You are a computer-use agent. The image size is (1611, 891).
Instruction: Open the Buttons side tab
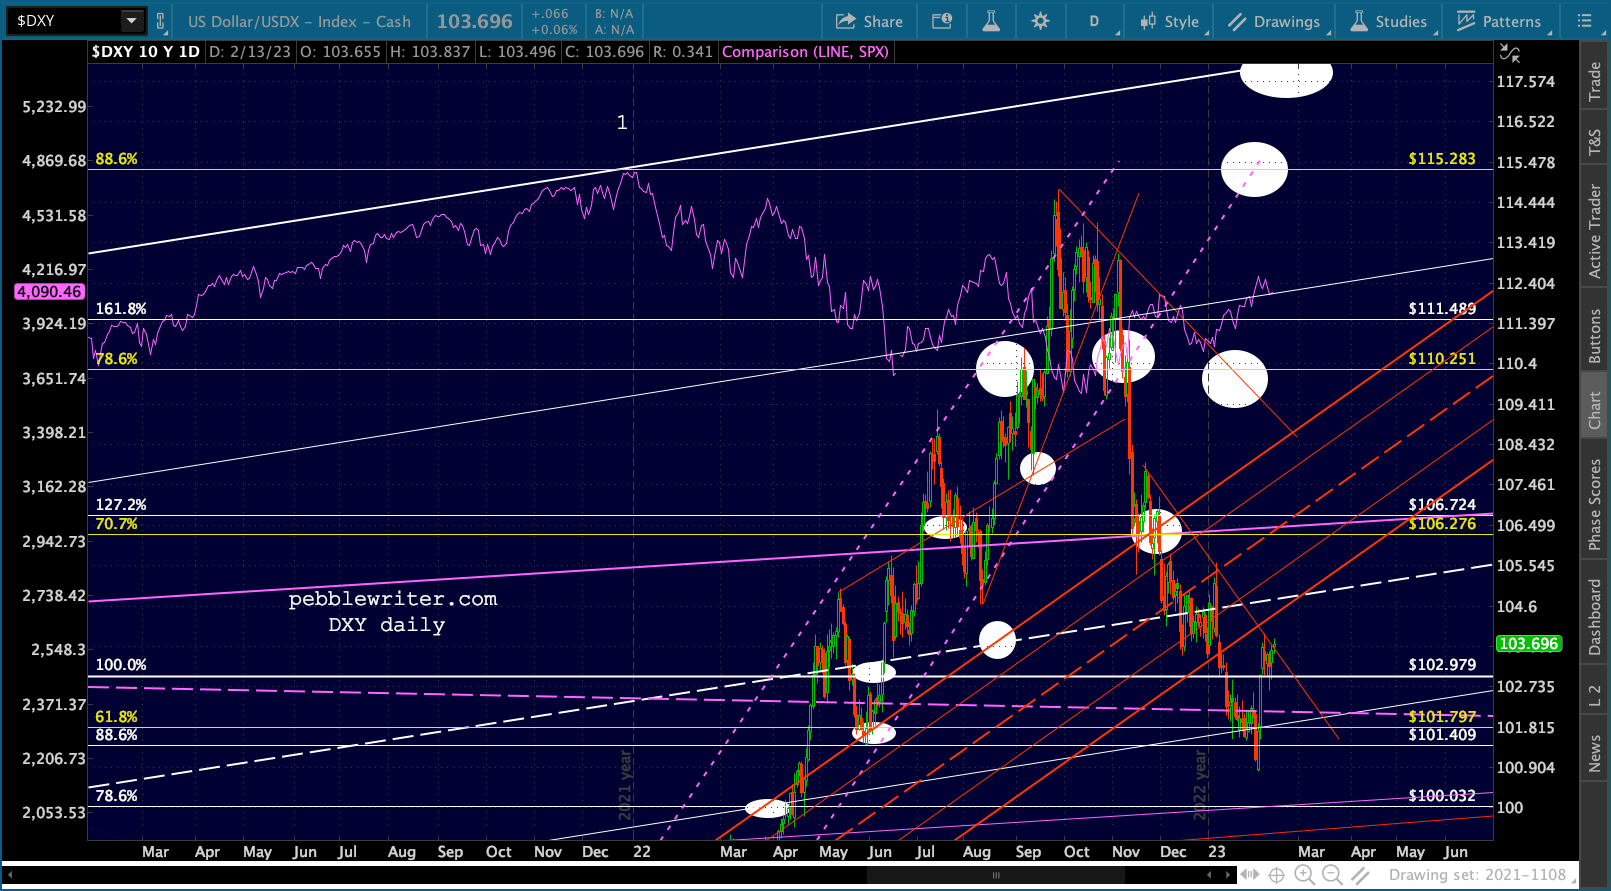tap(1595, 335)
